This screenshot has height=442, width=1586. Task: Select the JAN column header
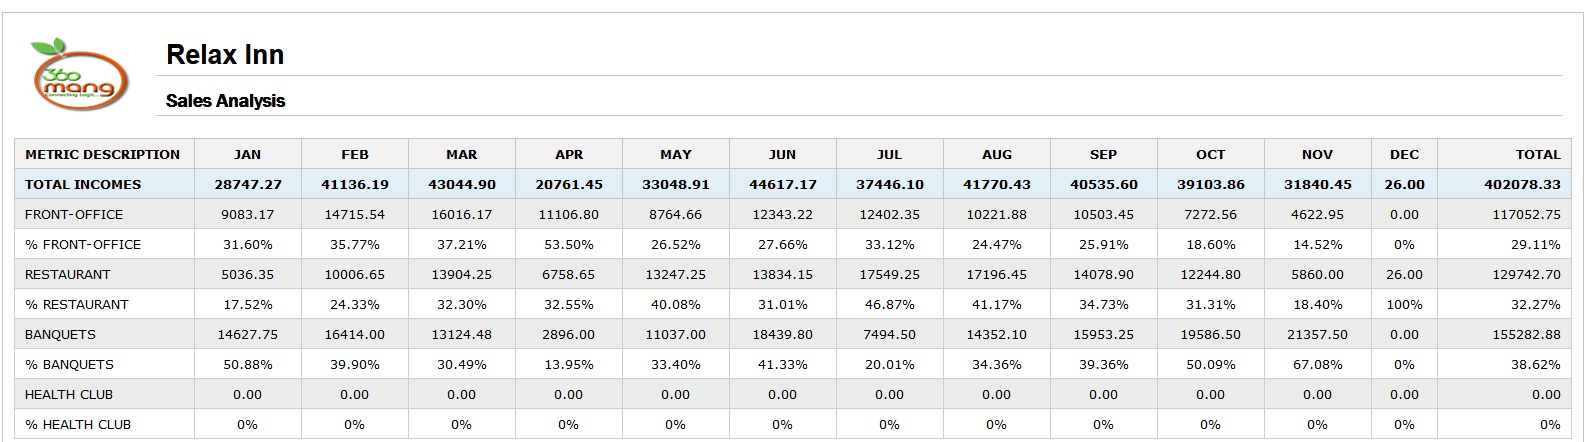[x=247, y=154]
